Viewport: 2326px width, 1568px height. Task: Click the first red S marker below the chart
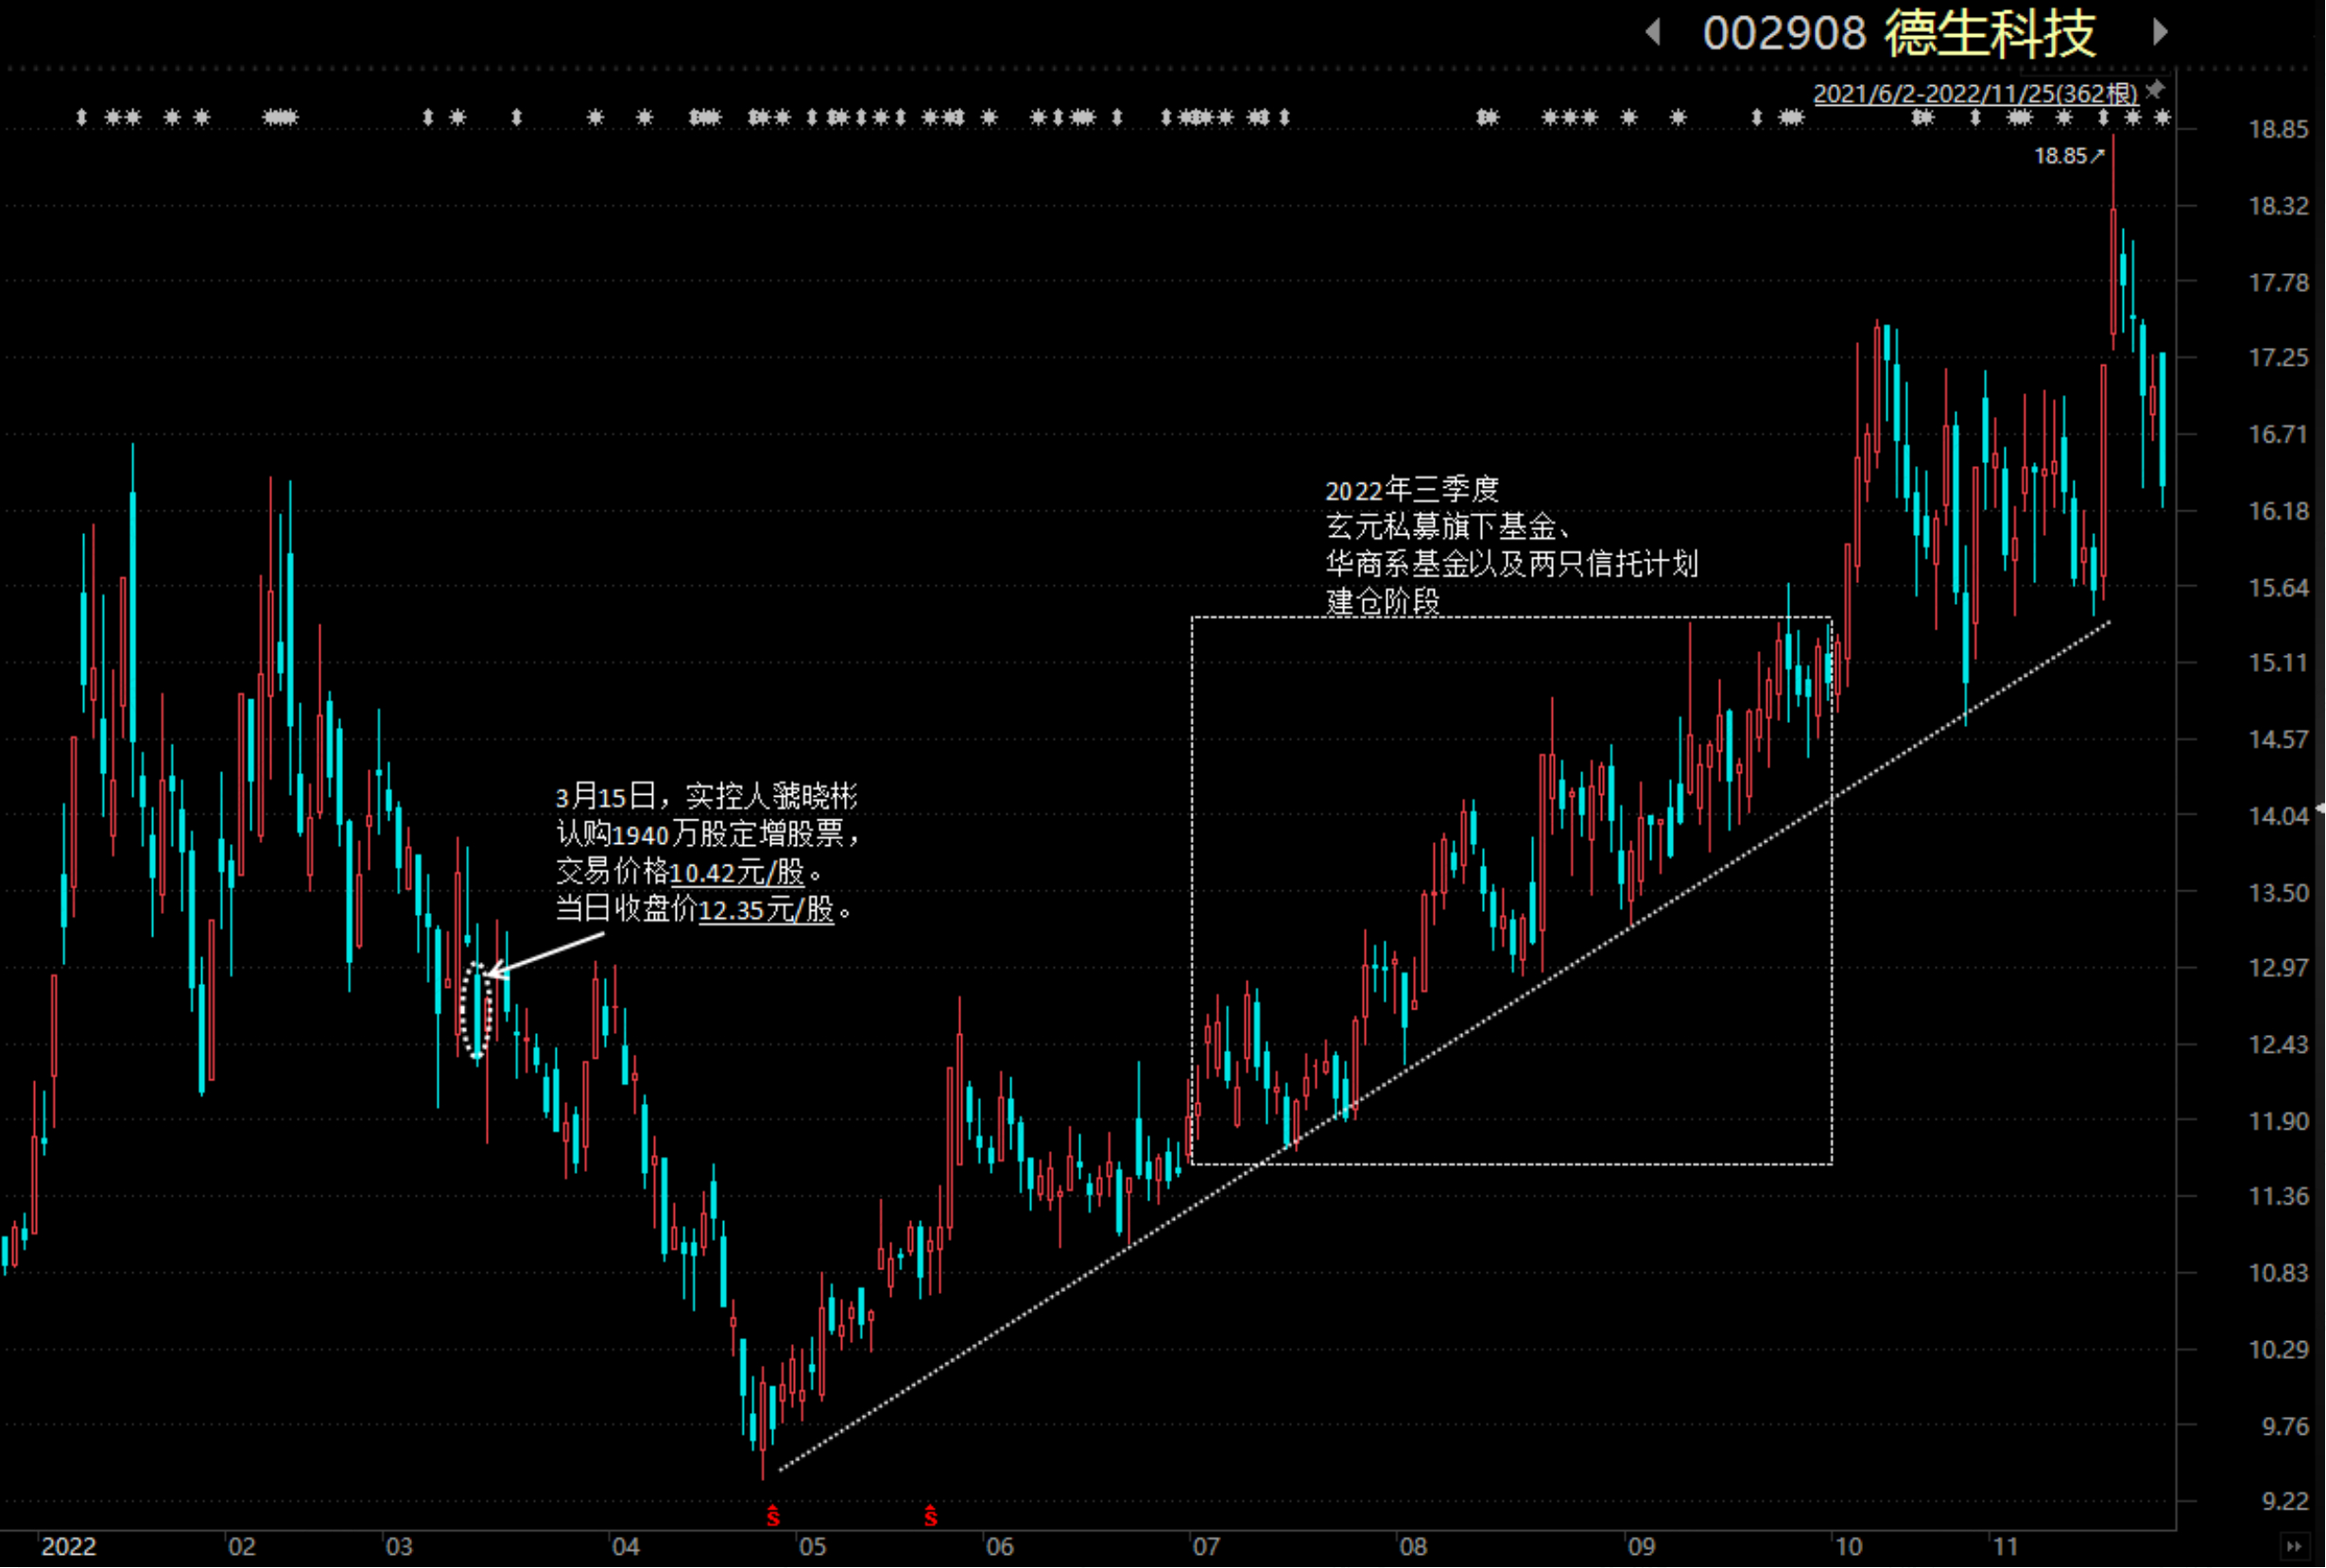pyautogui.click(x=773, y=1516)
